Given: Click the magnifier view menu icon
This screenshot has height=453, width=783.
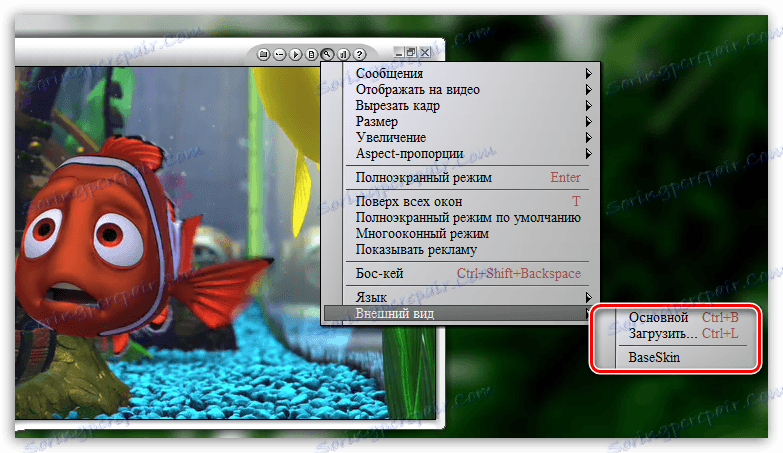Looking at the screenshot, I should point(328,54).
